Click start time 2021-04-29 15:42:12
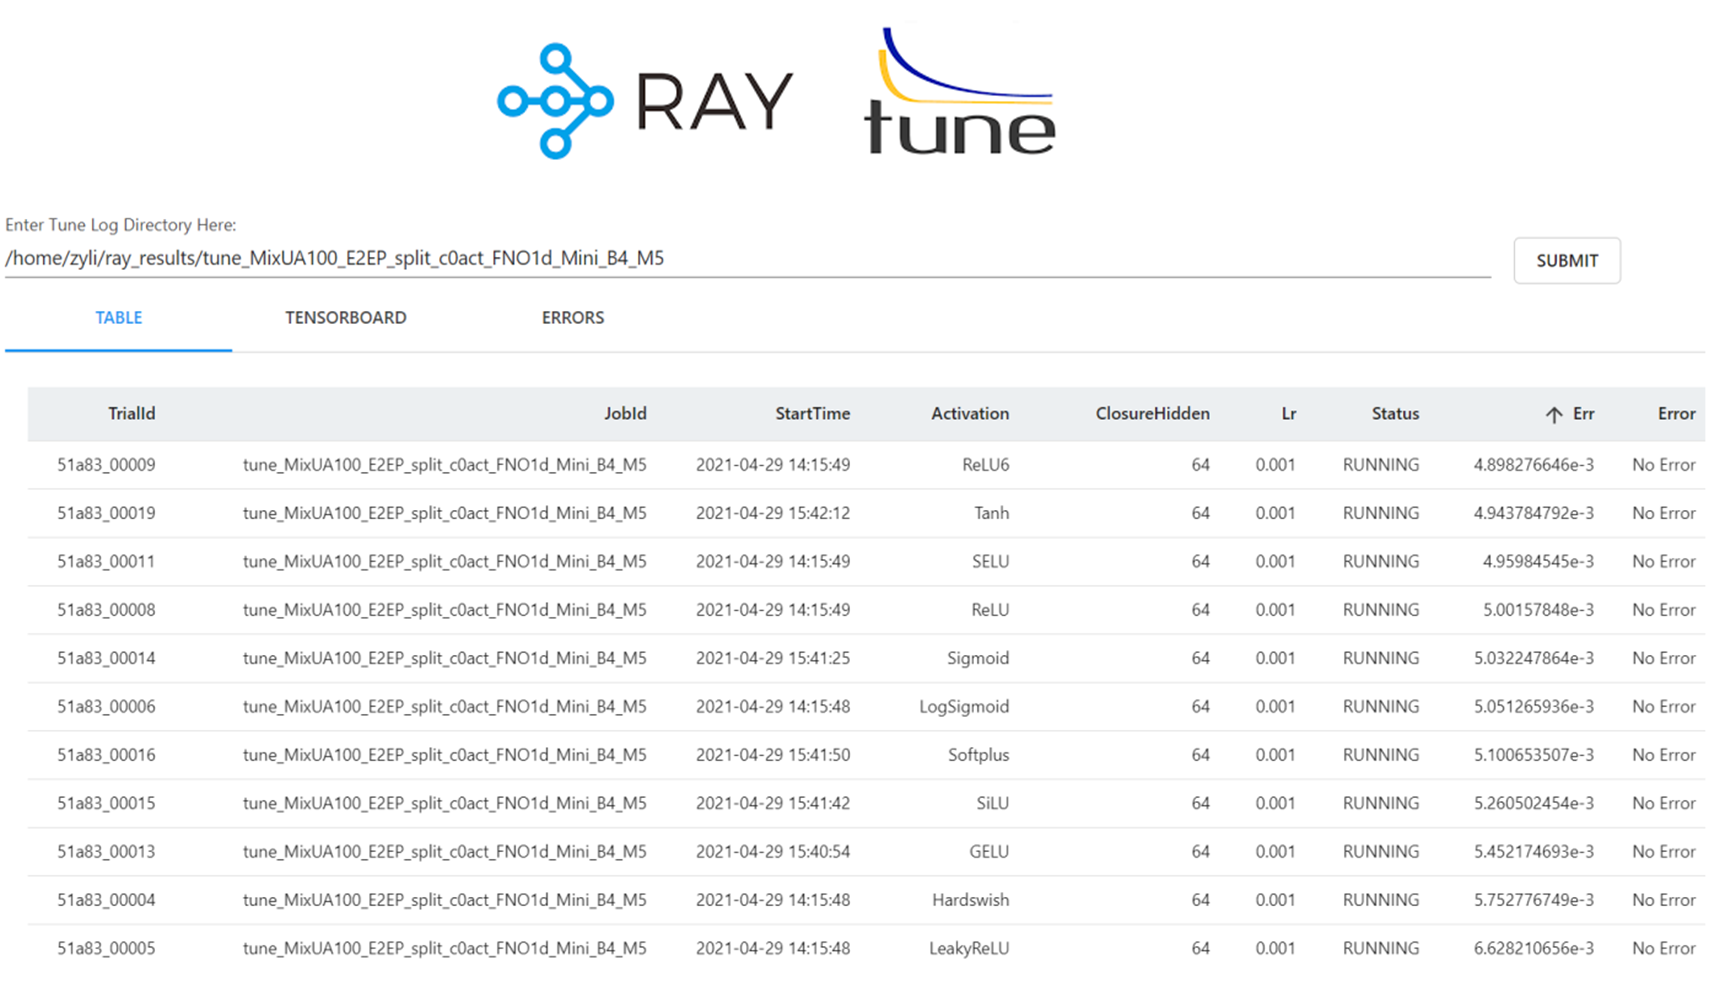The height and width of the screenshot is (982, 1725). [773, 513]
